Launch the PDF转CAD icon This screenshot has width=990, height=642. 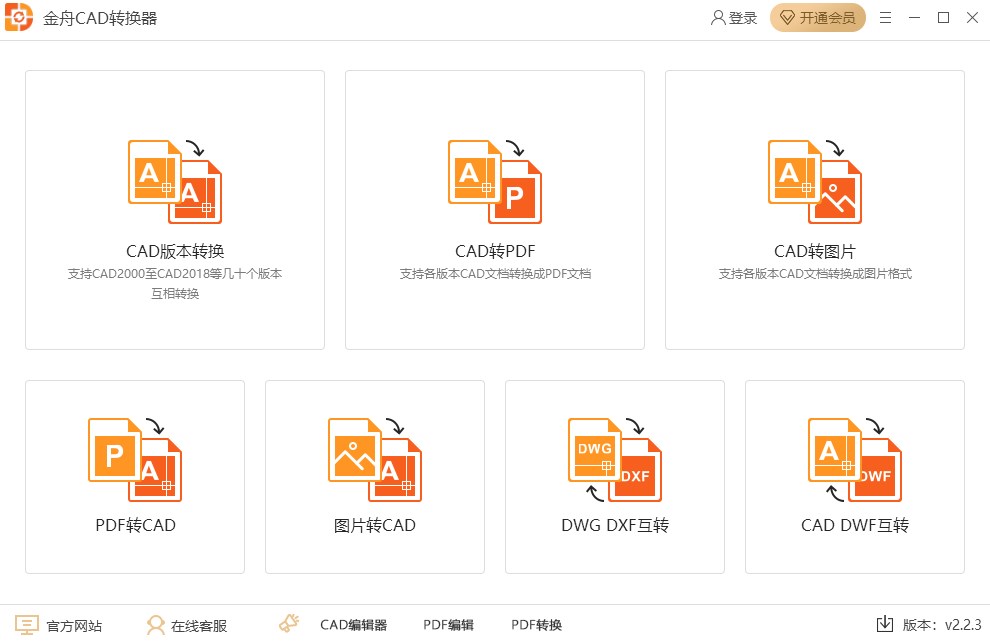(x=135, y=459)
